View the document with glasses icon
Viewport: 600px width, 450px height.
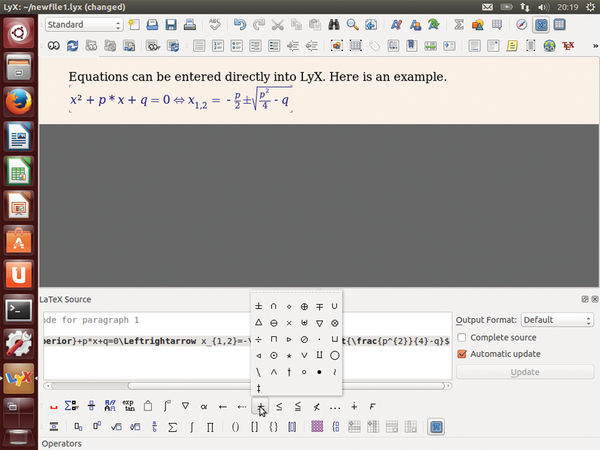54,46
